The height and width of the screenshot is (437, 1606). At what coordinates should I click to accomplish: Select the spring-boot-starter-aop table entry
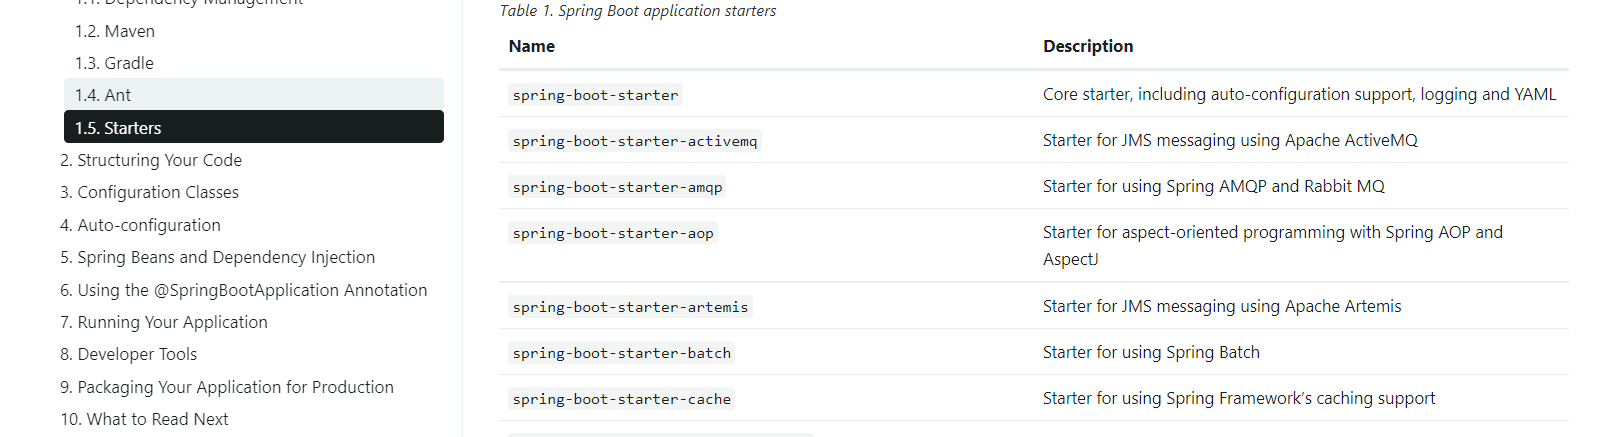(613, 233)
